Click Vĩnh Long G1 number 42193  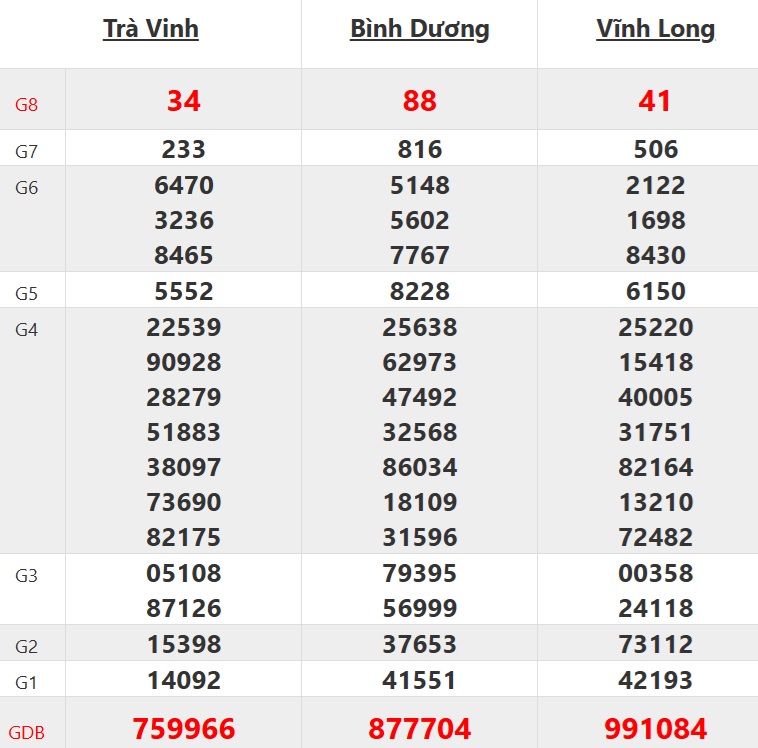(x=655, y=681)
